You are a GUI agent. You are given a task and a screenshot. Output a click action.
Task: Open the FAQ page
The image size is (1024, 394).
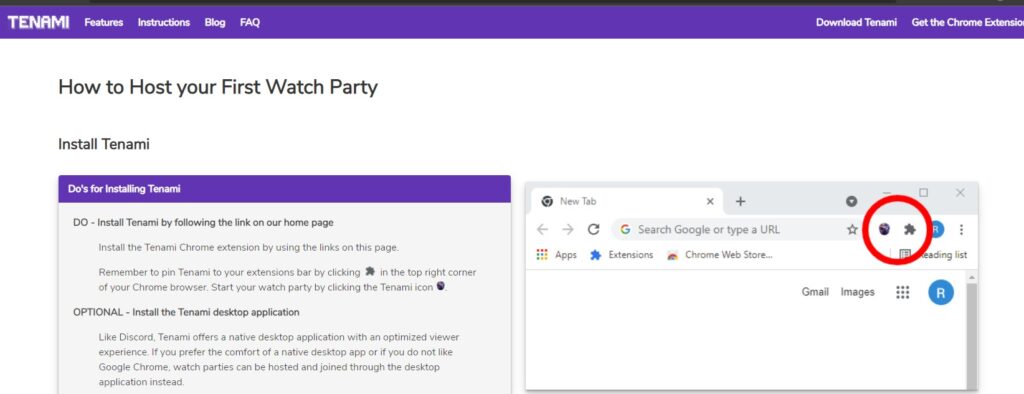point(249,22)
